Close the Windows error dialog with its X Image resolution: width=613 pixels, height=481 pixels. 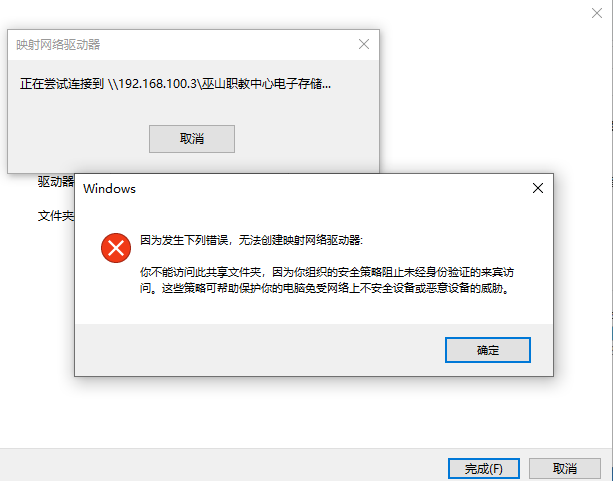coord(538,188)
